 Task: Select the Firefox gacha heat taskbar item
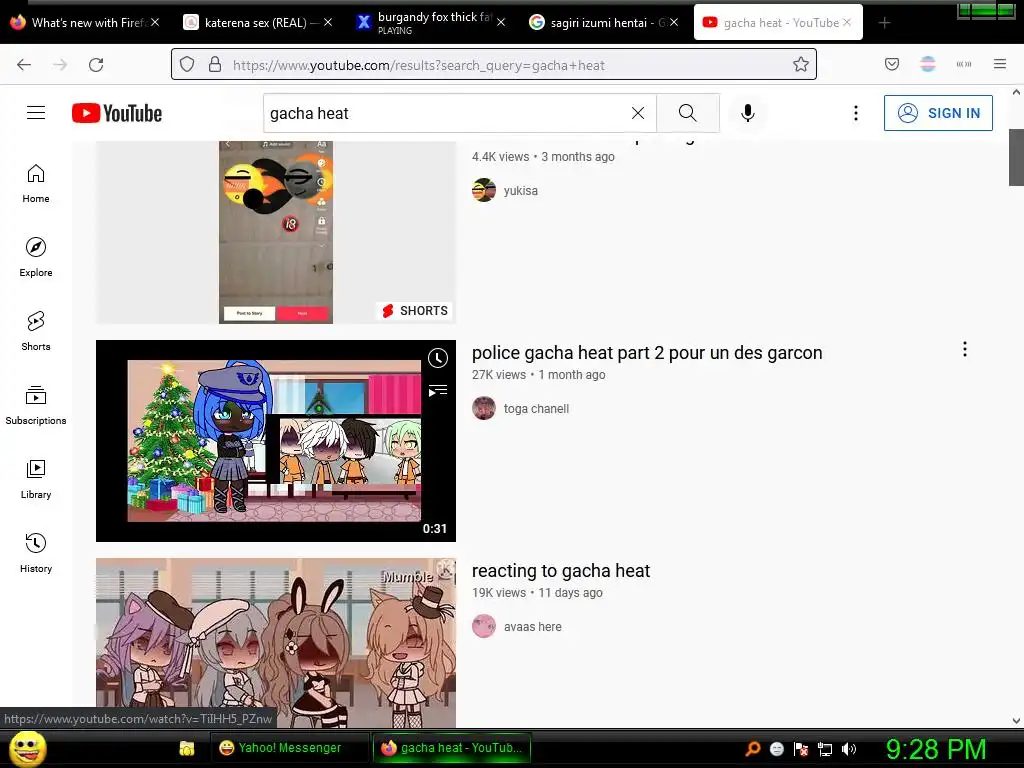451,748
